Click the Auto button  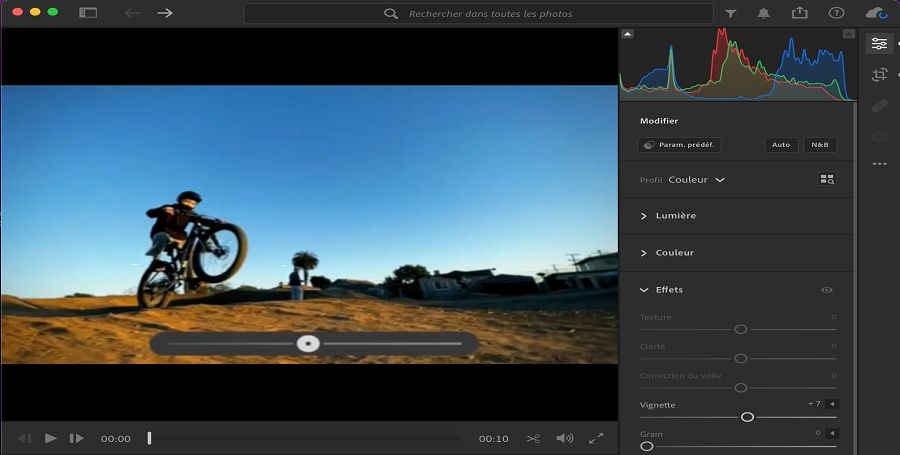pyautogui.click(x=781, y=145)
